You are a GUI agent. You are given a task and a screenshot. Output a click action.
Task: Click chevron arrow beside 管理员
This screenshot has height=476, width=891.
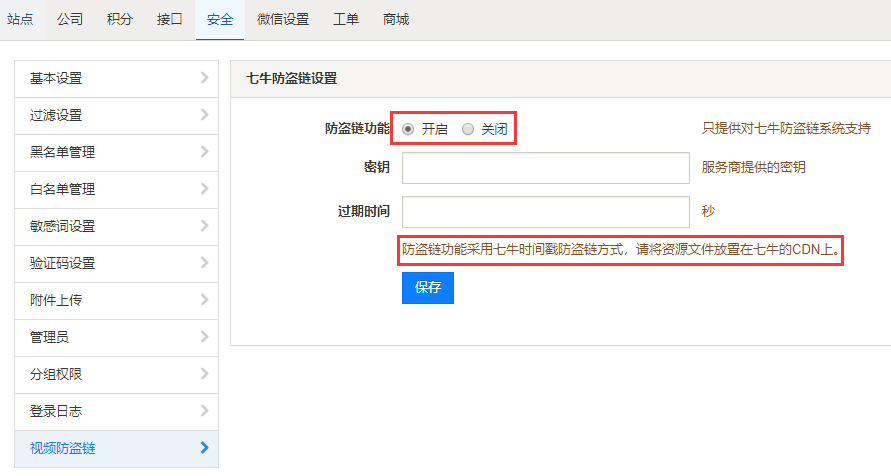click(205, 337)
